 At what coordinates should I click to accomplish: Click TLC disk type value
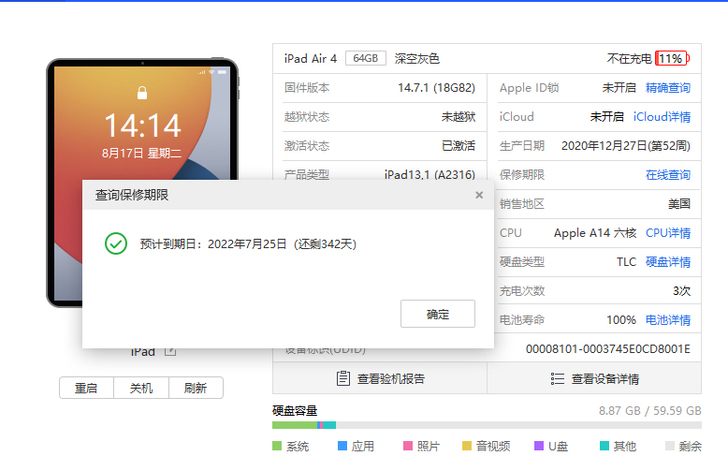coord(626,262)
